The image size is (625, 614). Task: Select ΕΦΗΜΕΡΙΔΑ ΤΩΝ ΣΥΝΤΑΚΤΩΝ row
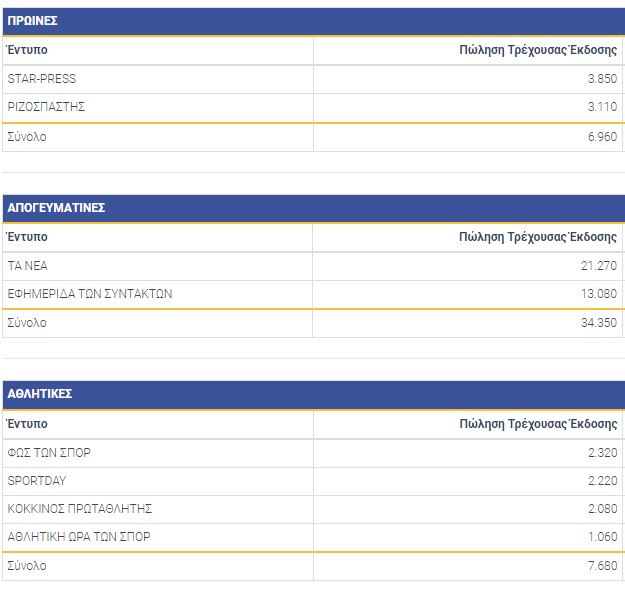coord(90,294)
